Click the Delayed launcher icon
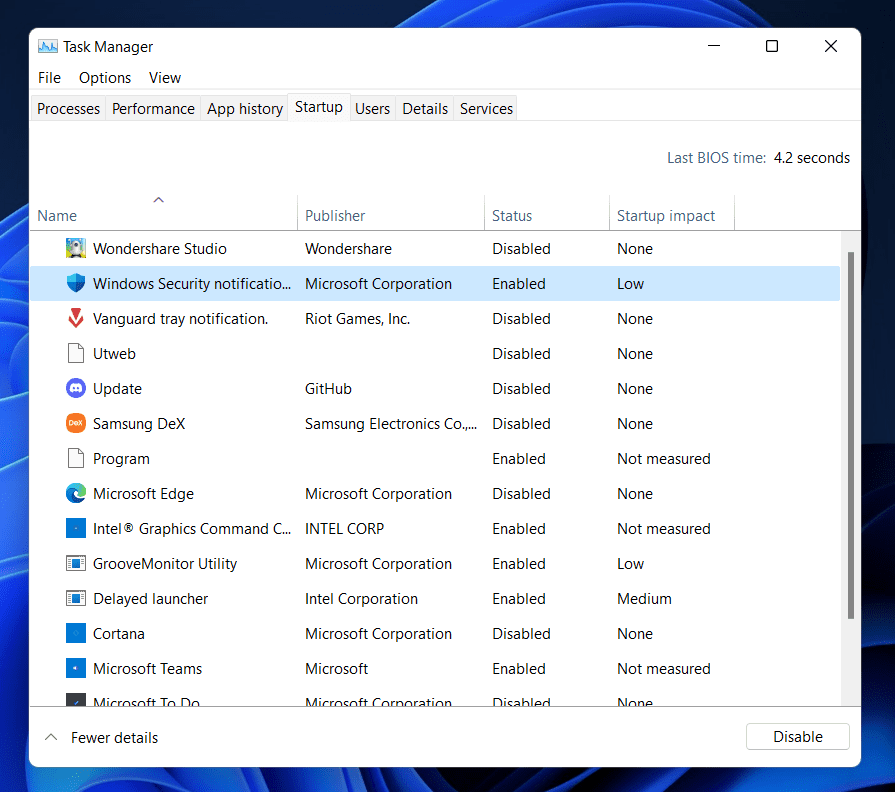The height and width of the screenshot is (792, 895). [75, 598]
